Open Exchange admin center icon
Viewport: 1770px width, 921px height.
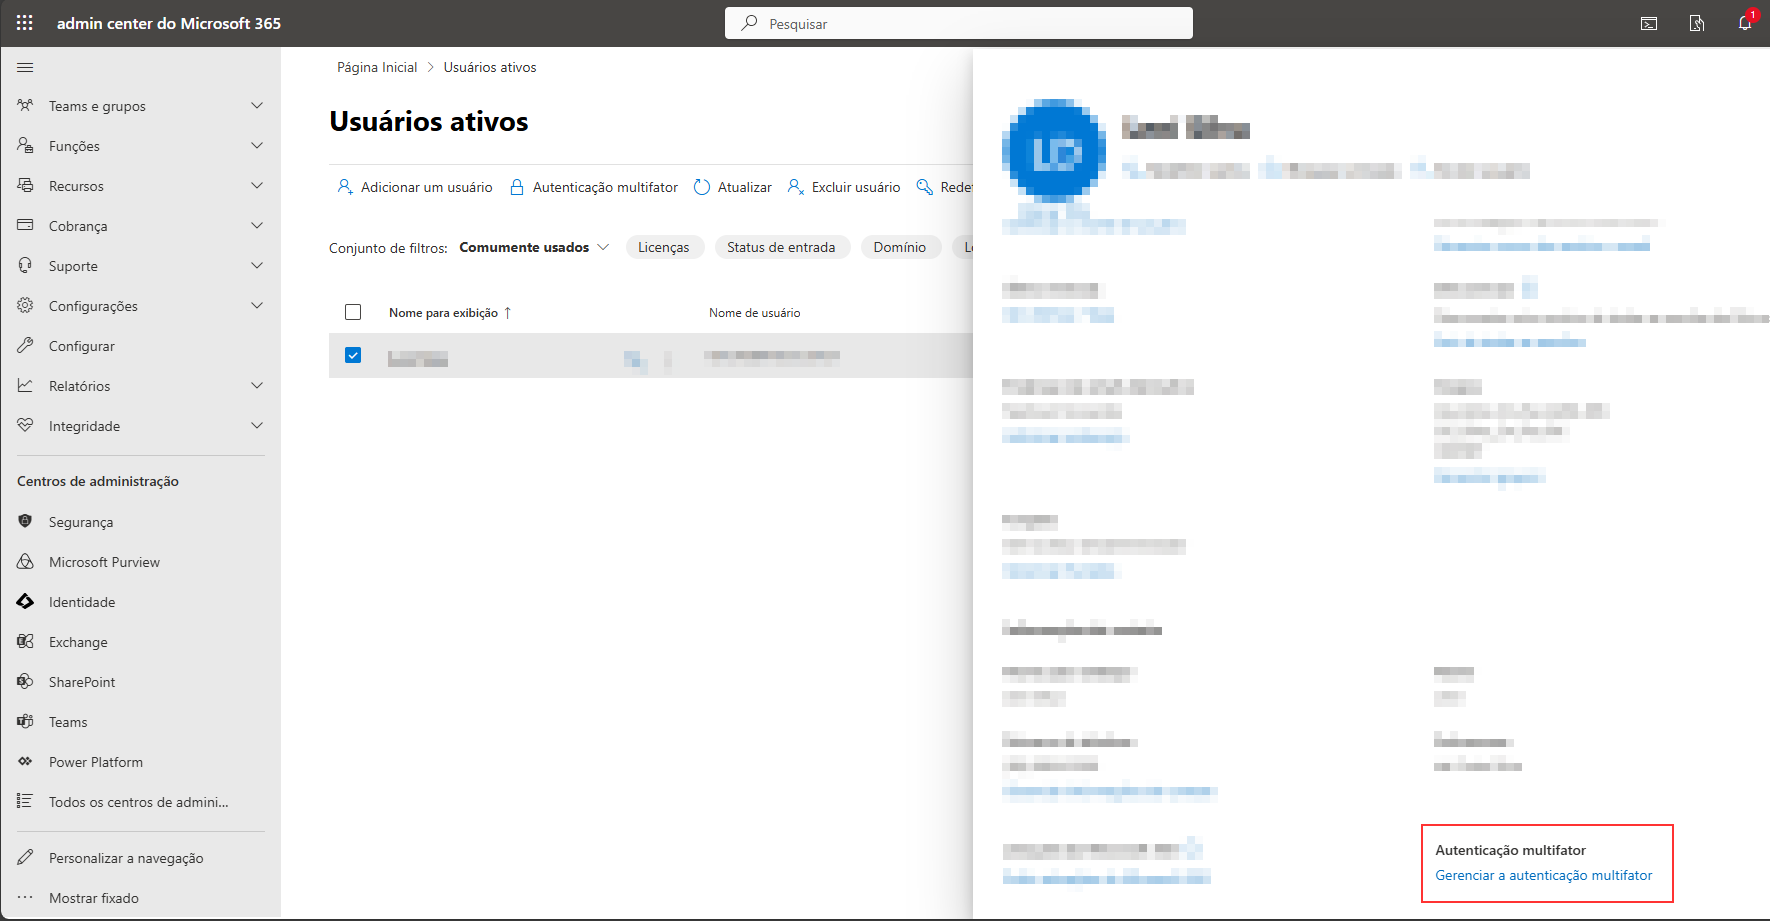(x=26, y=642)
